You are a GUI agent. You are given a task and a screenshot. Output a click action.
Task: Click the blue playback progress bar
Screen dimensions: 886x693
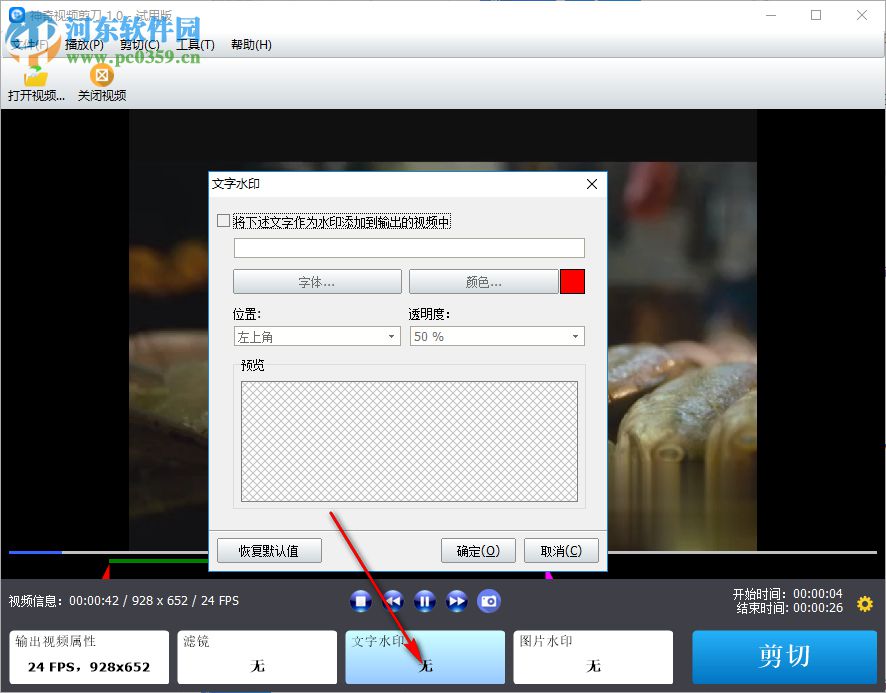coord(35,552)
